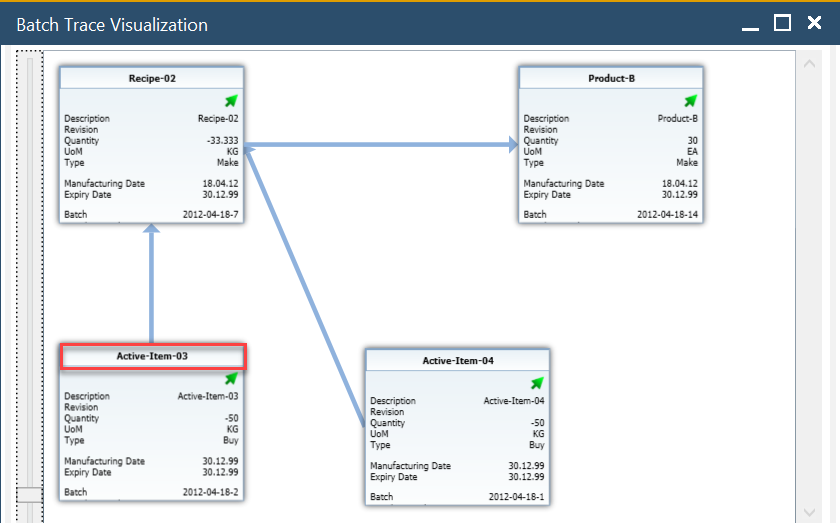Click the green arrow icon in Recipe-02 node

tap(231, 100)
